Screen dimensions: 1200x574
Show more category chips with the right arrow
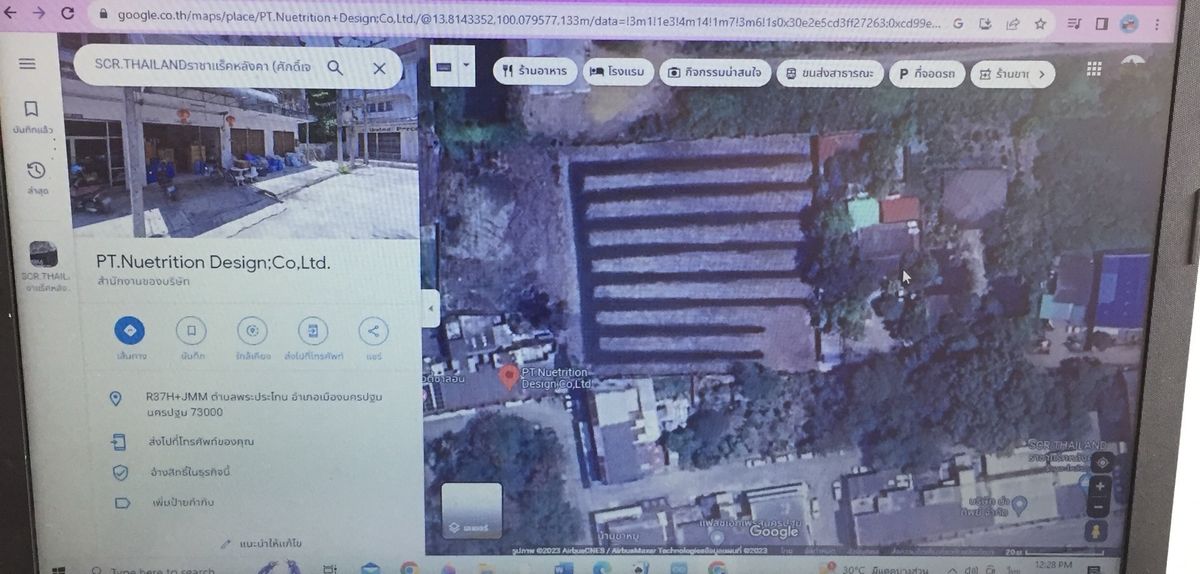pyautogui.click(x=1042, y=74)
